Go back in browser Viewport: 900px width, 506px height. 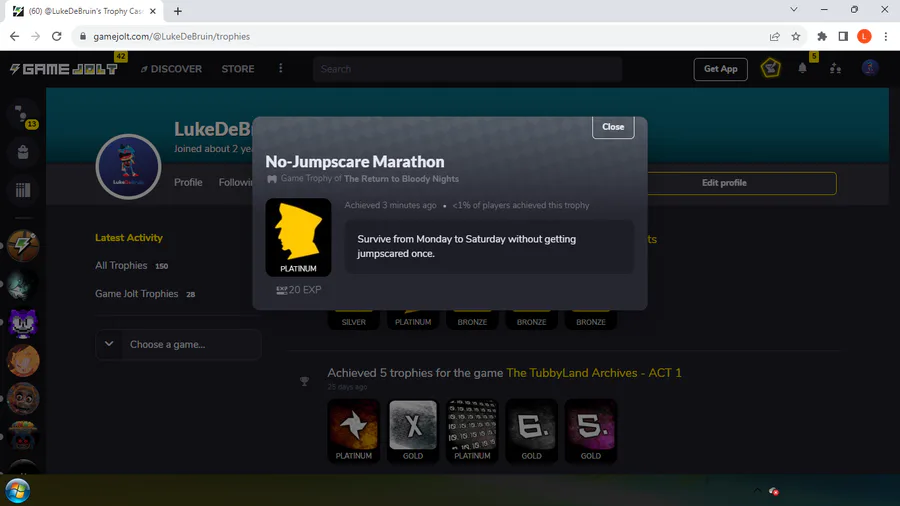pos(14,36)
